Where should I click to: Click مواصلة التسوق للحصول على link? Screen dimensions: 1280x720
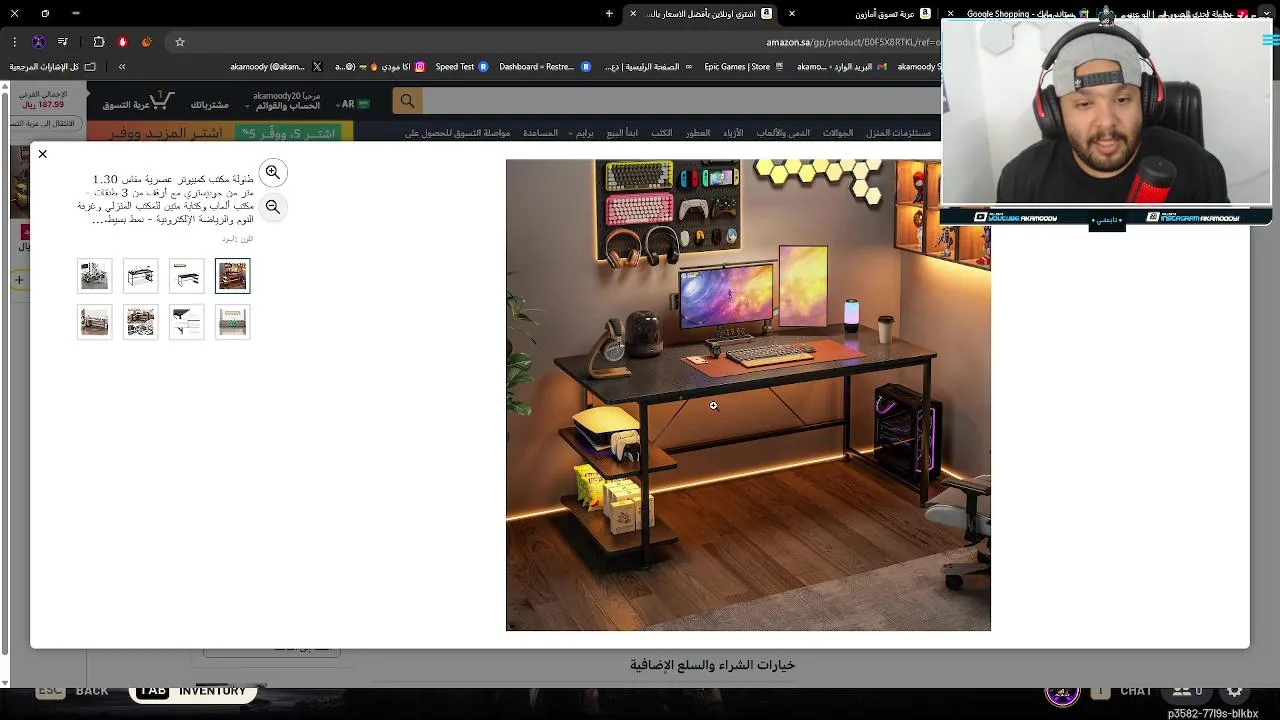[x=457, y=133]
